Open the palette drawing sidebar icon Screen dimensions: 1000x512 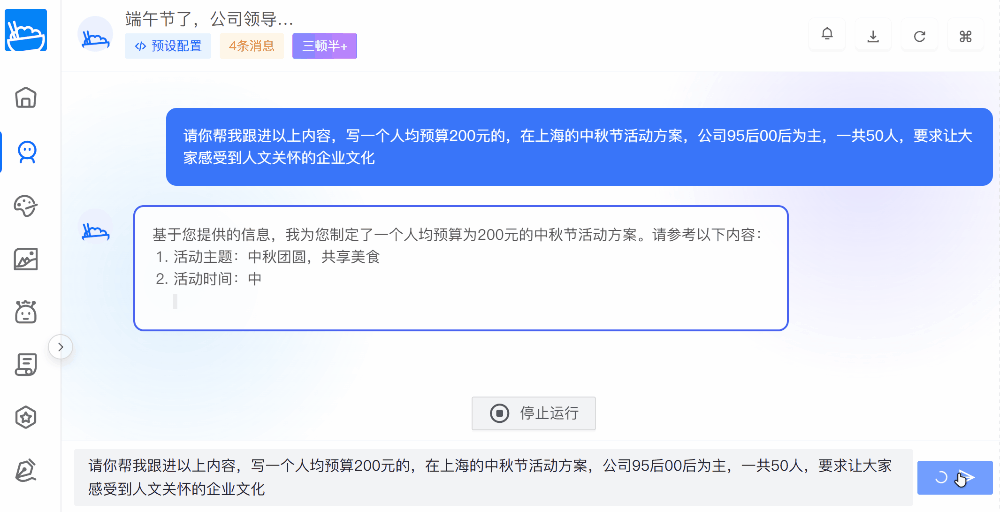[x=26, y=205]
